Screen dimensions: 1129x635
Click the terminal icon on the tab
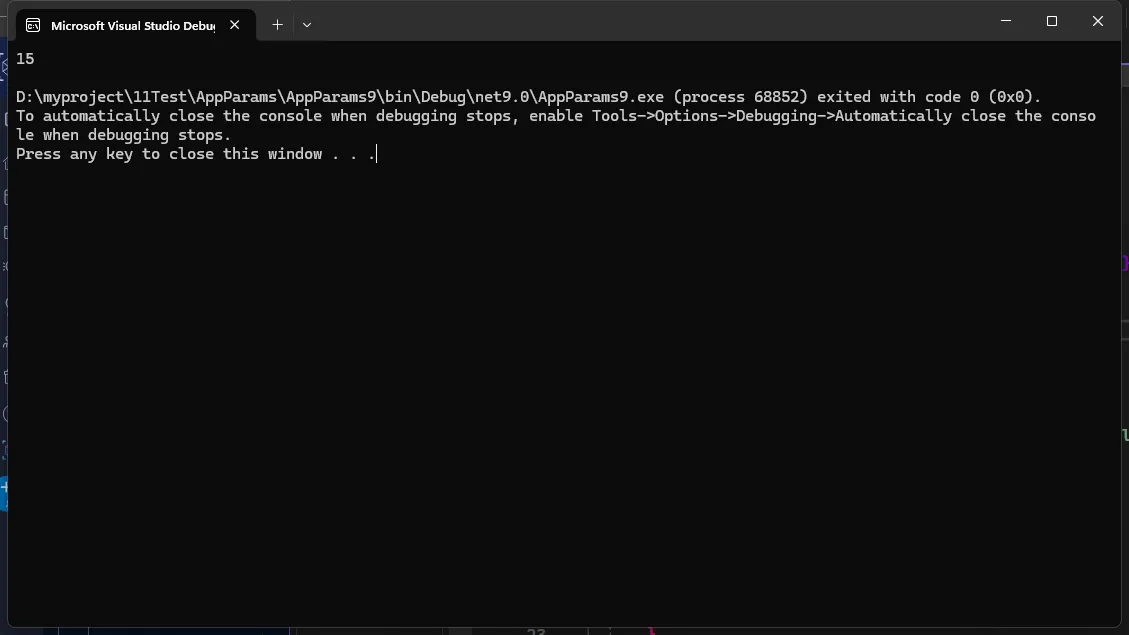33,25
